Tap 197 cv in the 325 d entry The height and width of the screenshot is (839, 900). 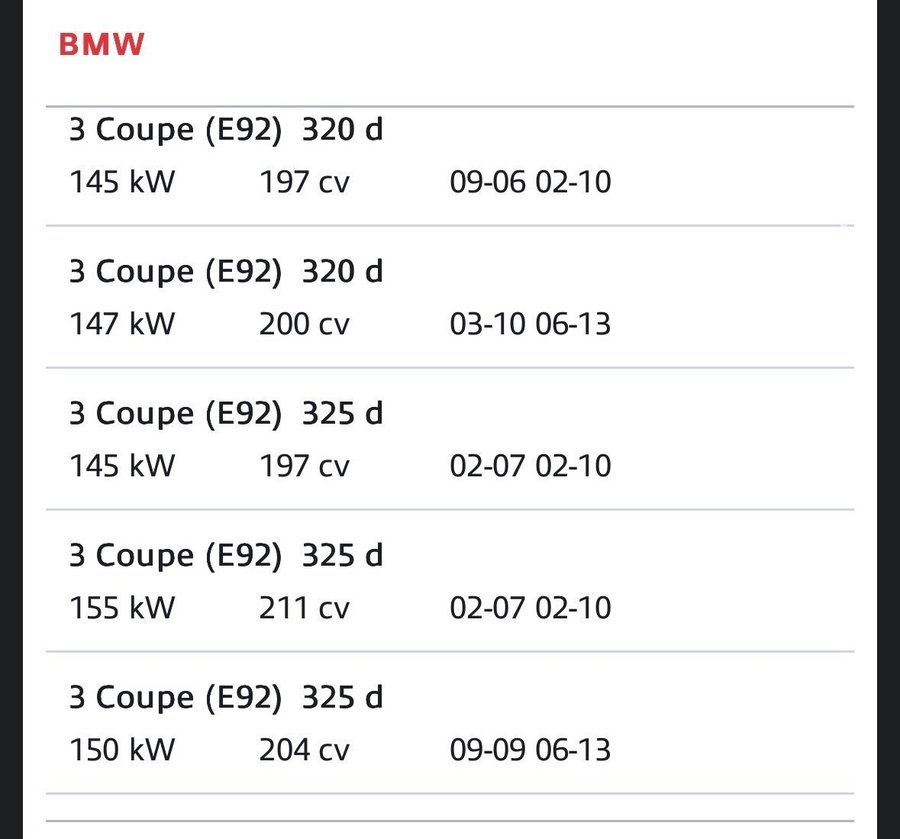click(304, 466)
